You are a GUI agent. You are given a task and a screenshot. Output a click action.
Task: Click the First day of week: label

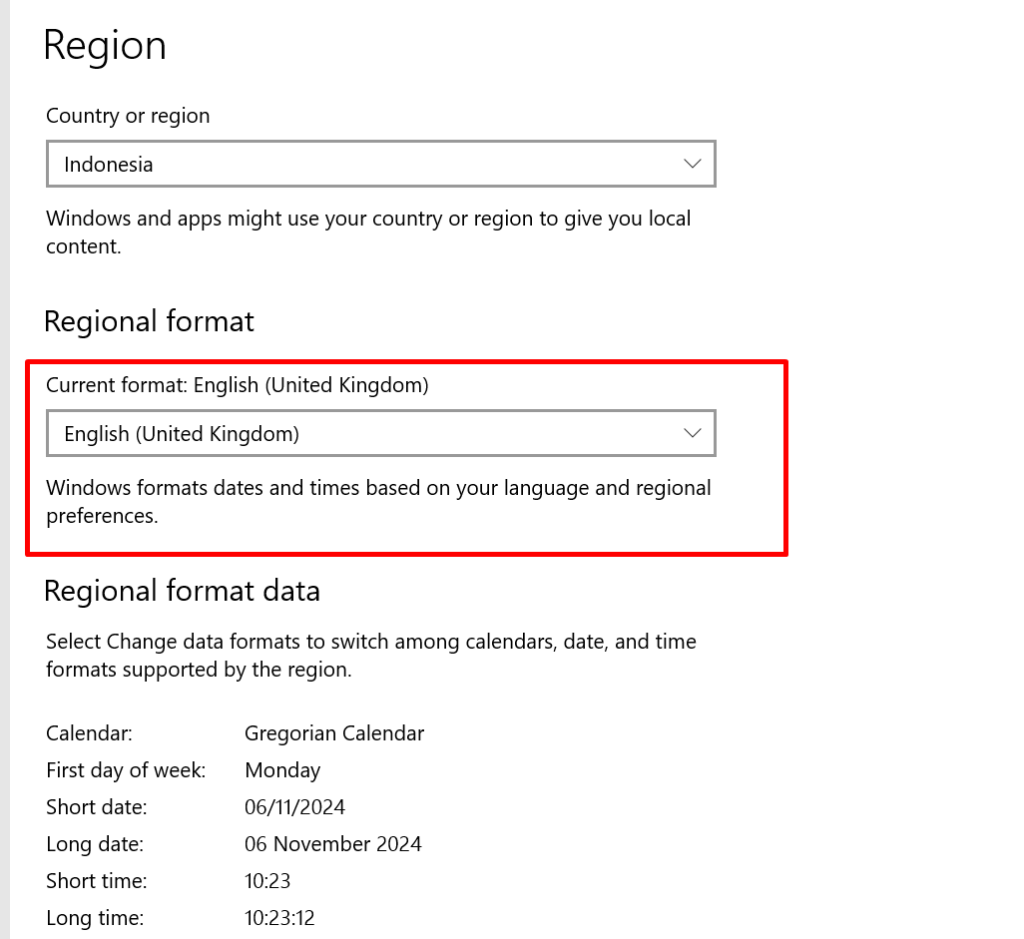tap(126, 770)
